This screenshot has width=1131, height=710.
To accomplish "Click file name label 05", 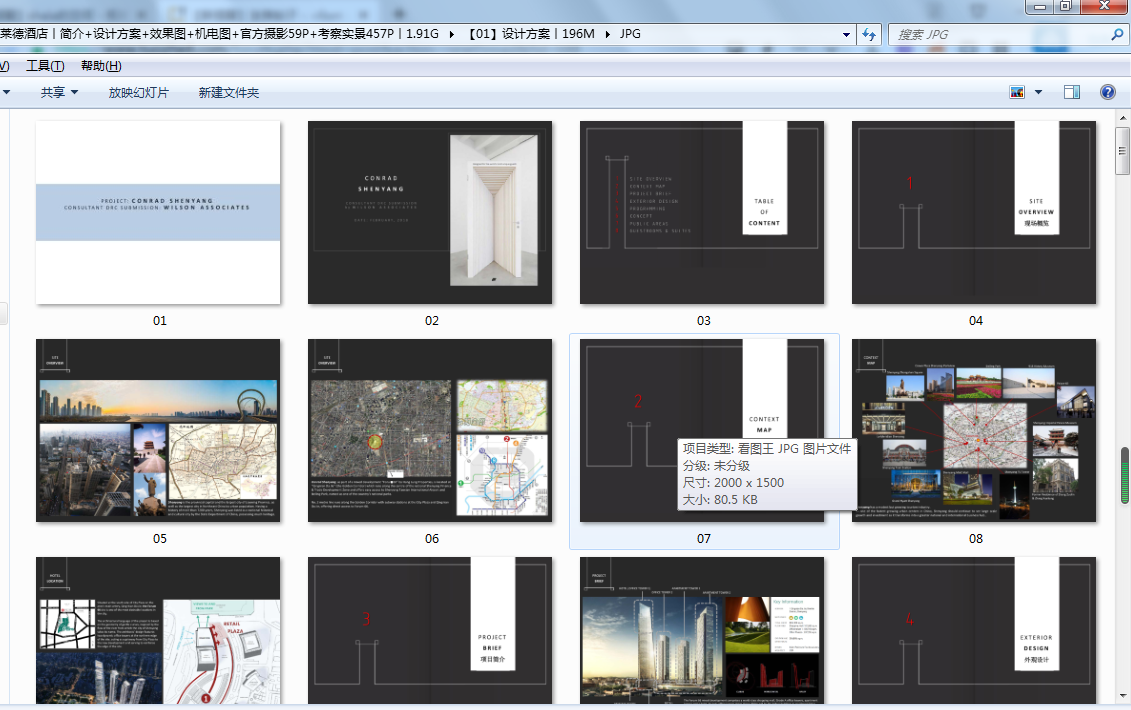I will (159, 538).
